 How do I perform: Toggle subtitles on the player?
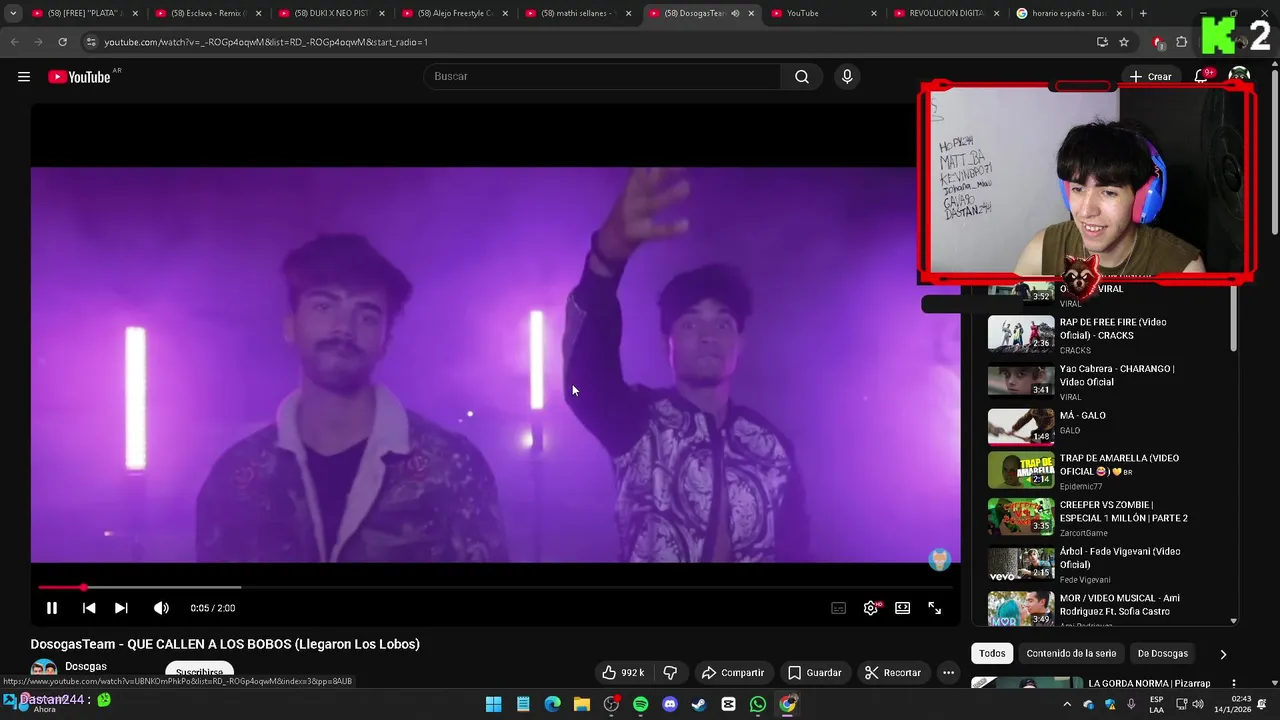click(x=838, y=608)
